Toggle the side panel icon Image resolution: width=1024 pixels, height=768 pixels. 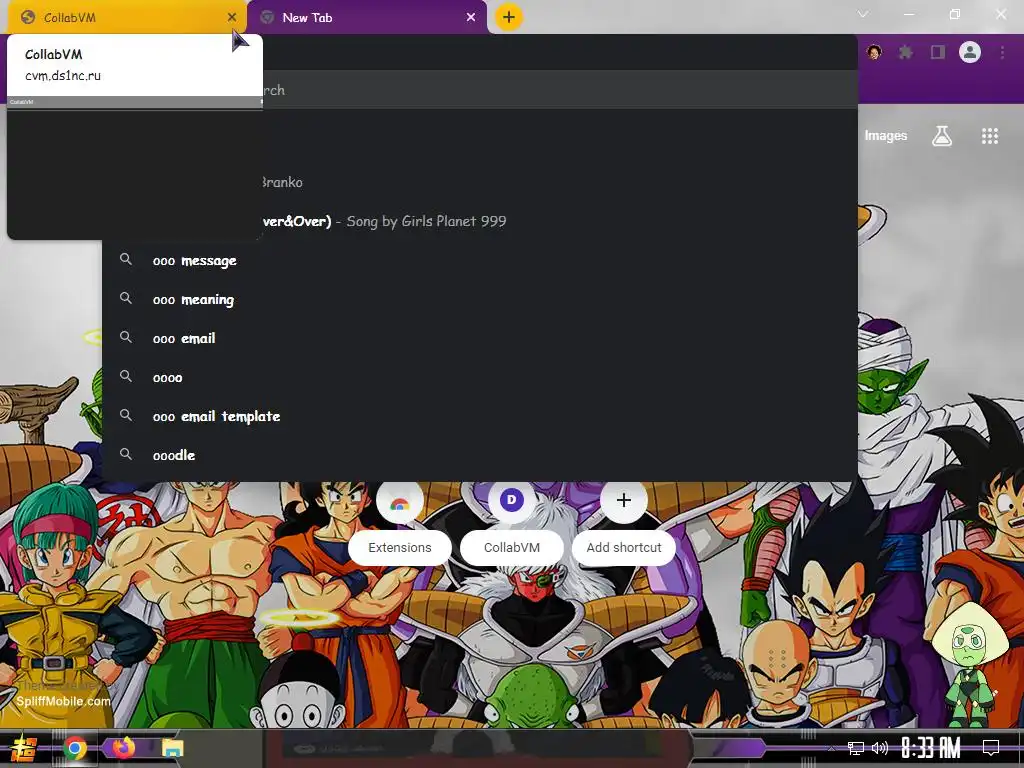(938, 52)
